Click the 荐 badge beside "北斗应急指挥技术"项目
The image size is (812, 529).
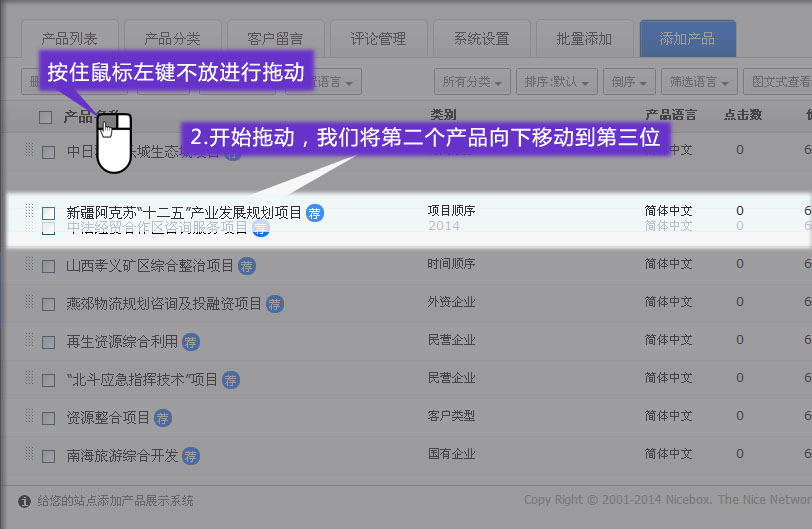[231, 379]
